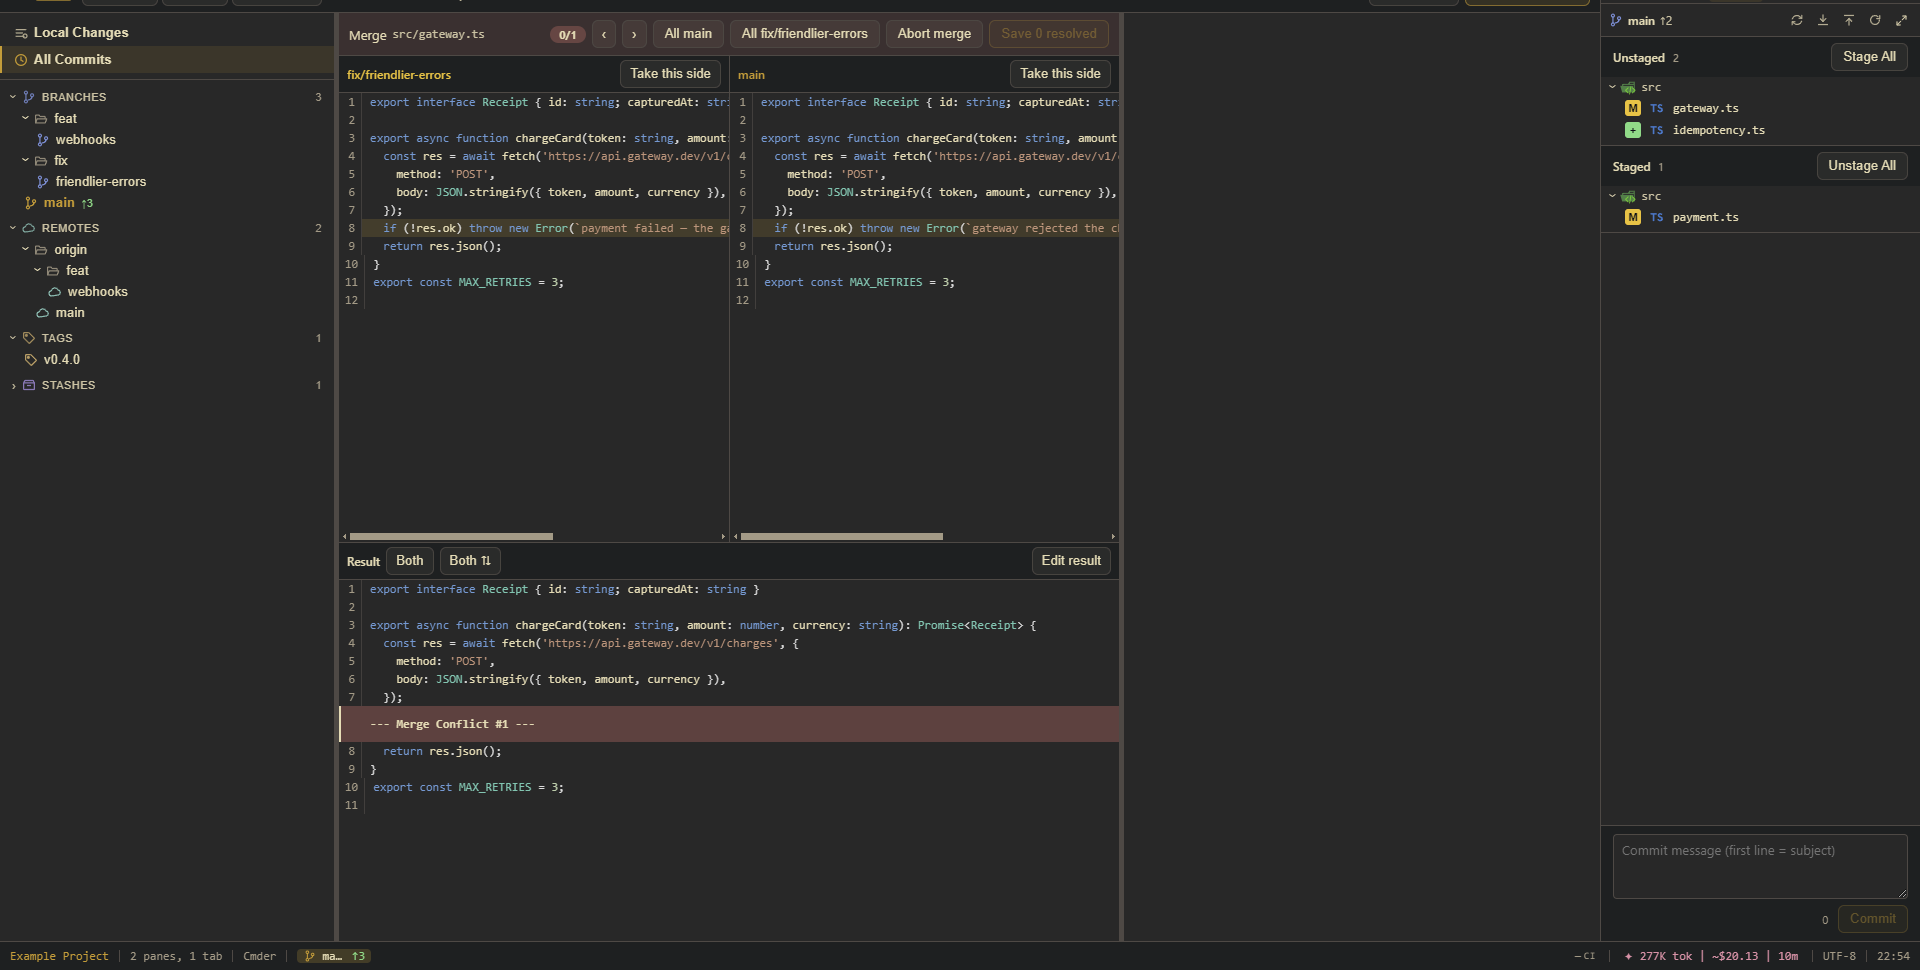Collapse the local fix folder
Screen dimensions: 1920x970
[25, 160]
